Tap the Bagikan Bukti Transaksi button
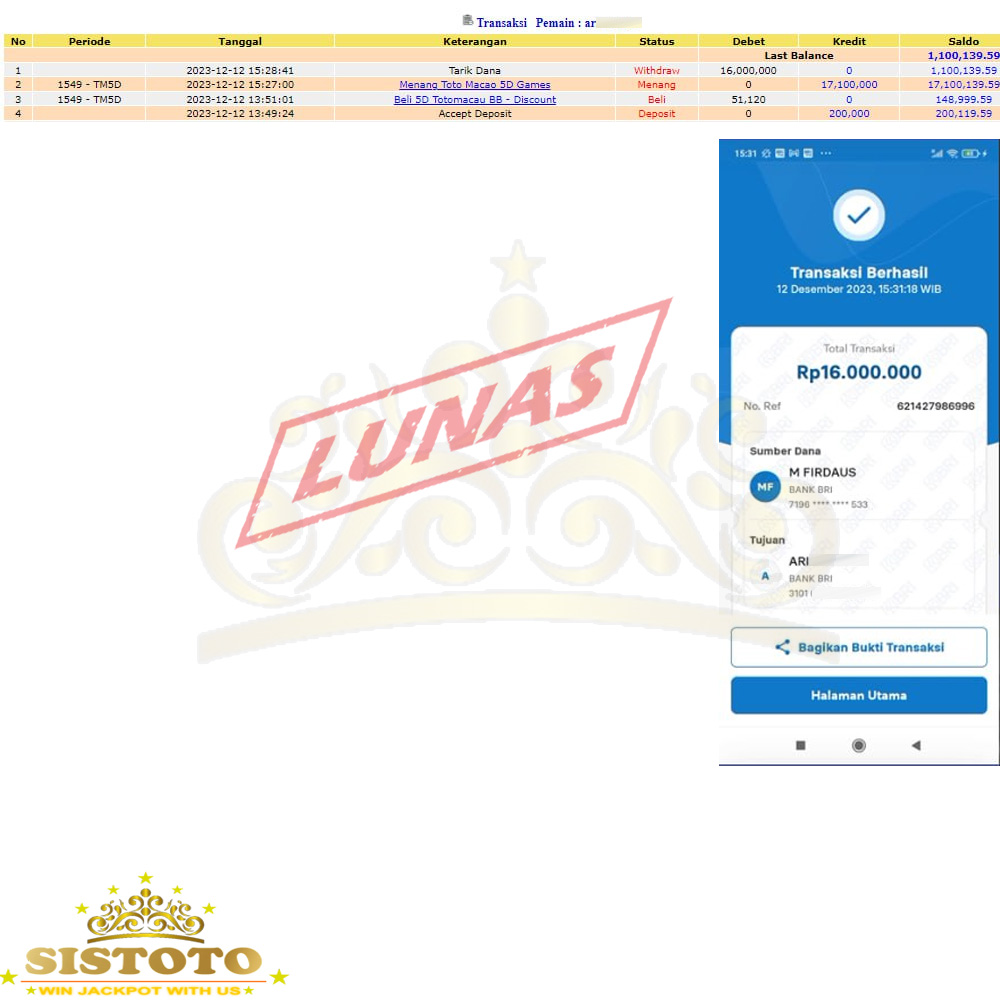 pos(858,647)
